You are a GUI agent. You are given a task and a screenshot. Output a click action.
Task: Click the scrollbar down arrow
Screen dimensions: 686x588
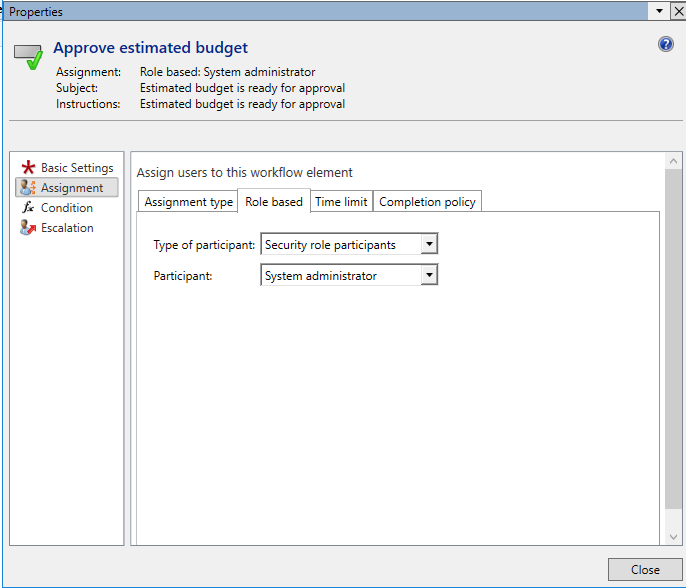(x=672, y=537)
